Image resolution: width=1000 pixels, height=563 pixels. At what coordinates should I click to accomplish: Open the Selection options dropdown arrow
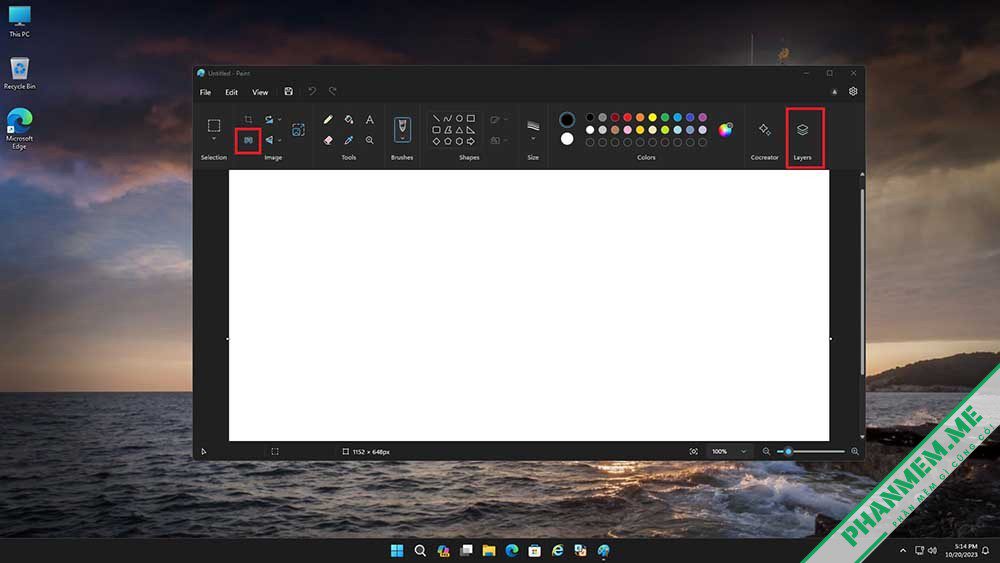point(214,139)
